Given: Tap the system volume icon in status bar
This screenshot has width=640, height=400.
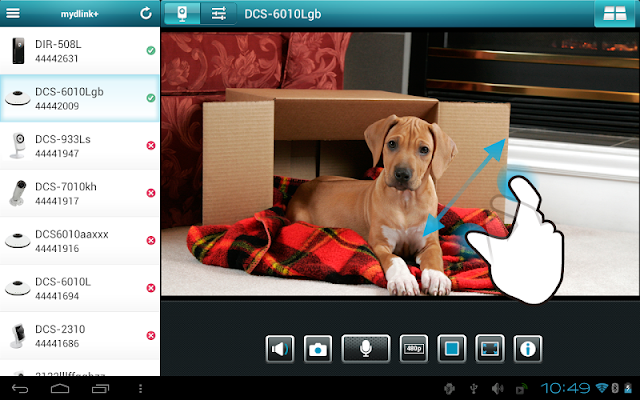Looking at the screenshot, I should [x=497, y=388].
